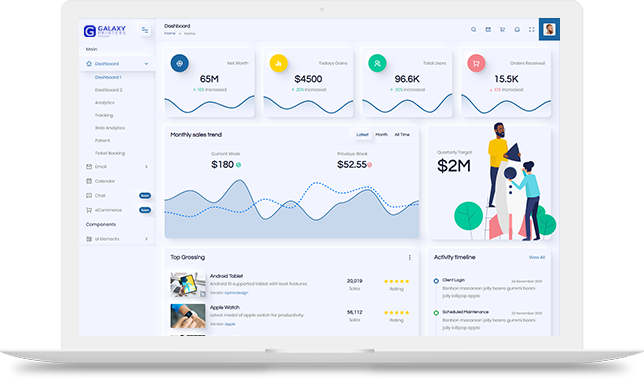Open Analytics in sidebar

[105, 103]
